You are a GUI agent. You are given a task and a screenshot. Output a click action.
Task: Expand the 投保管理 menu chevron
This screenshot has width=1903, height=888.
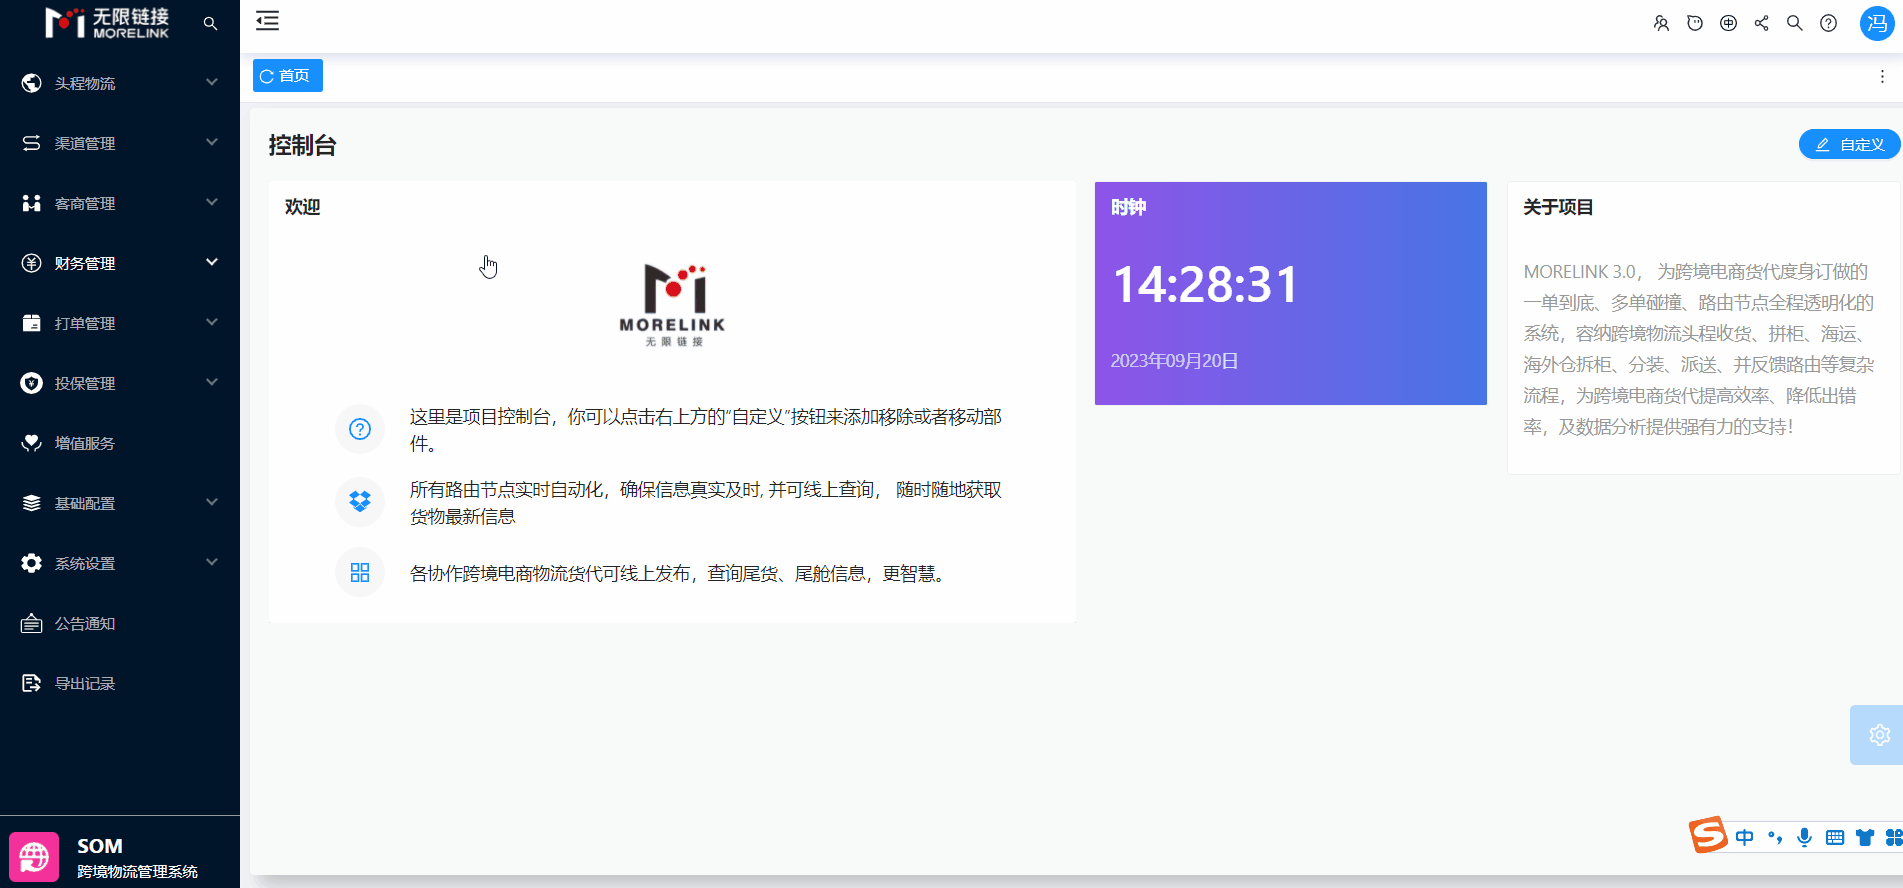point(212,382)
